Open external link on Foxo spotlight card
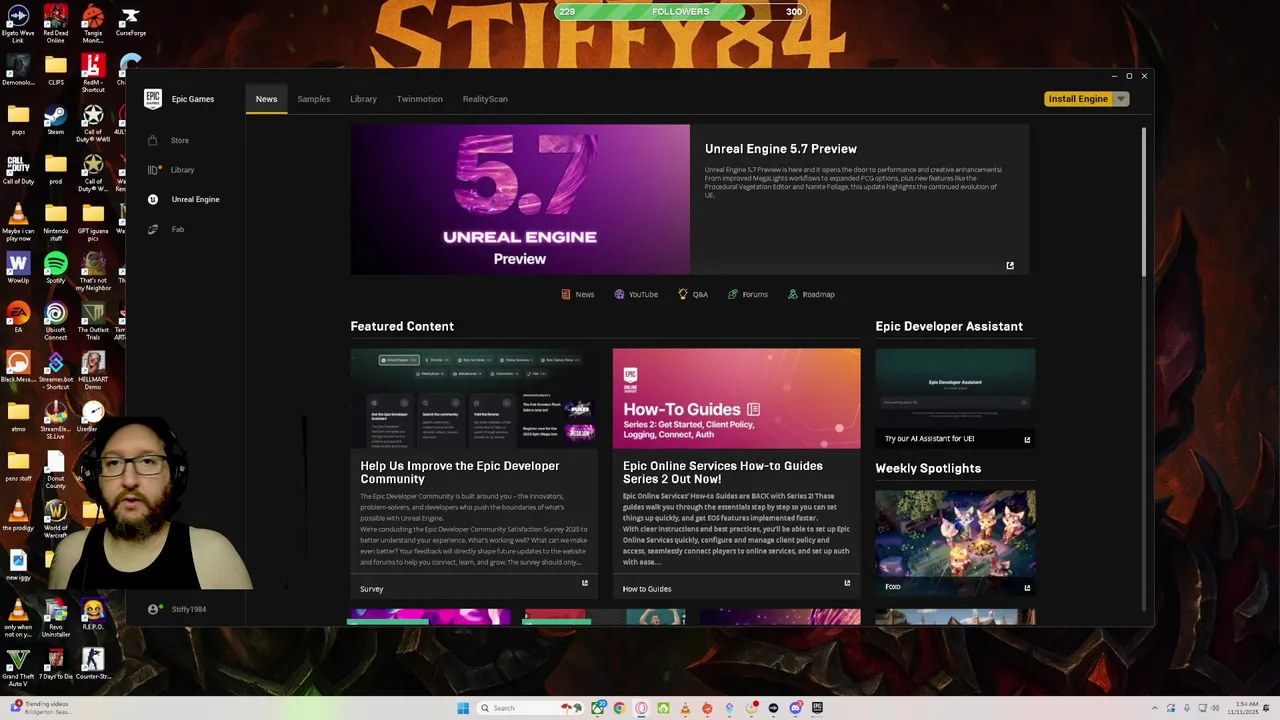1280x720 pixels. coord(1027,587)
